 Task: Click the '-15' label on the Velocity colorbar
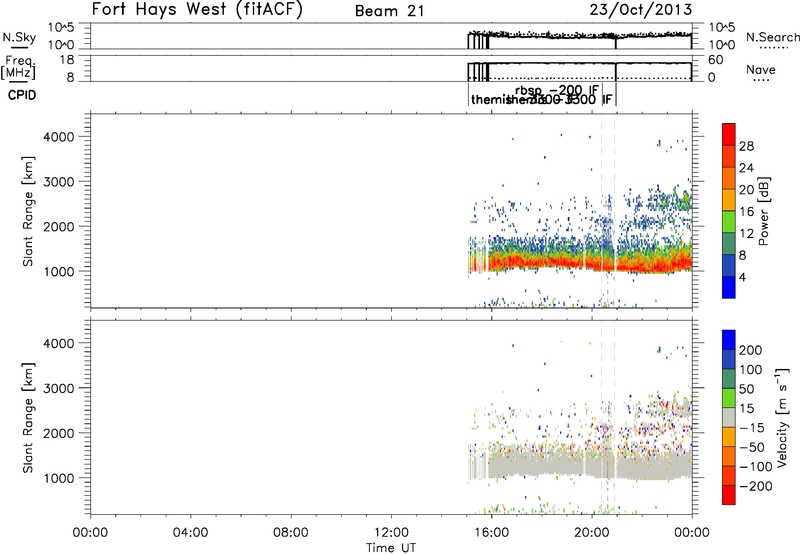tap(752, 428)
